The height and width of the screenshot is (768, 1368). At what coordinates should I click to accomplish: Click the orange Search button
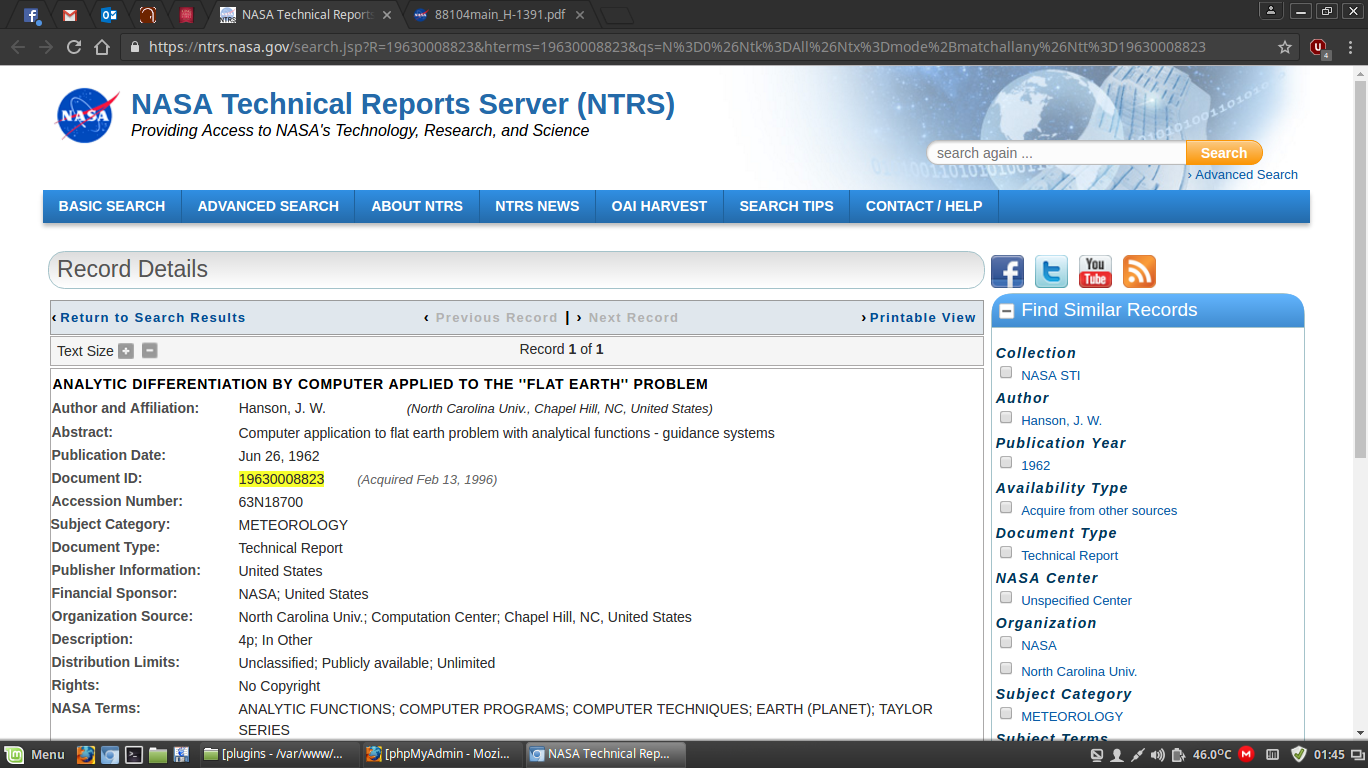[x=1223, y=153]
